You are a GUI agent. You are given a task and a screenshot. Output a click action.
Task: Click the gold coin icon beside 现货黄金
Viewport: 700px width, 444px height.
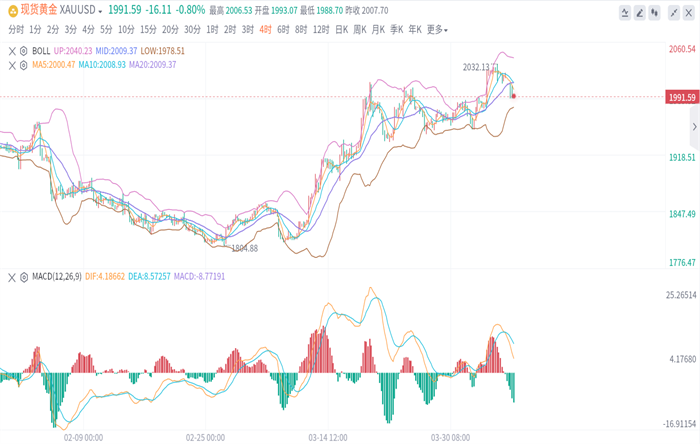pos(10,9)
